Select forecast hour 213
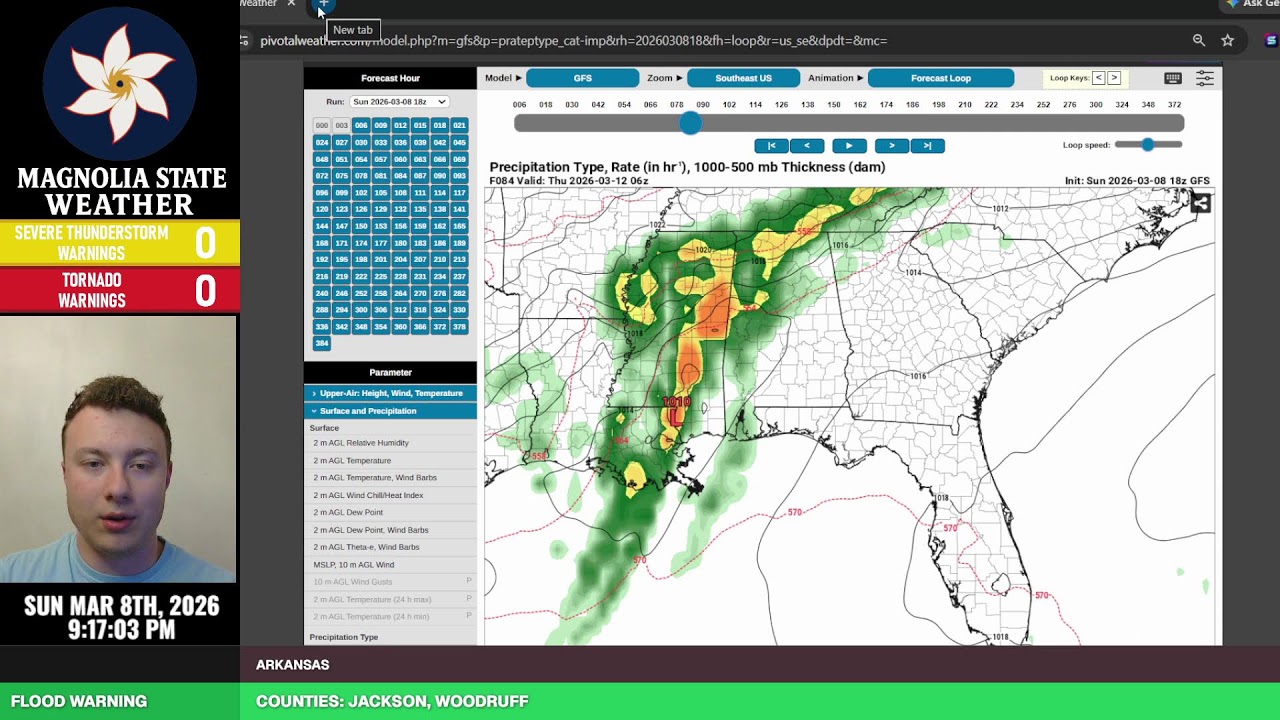Viewport: 1280px width, 720px height. [x=459, y=259]
